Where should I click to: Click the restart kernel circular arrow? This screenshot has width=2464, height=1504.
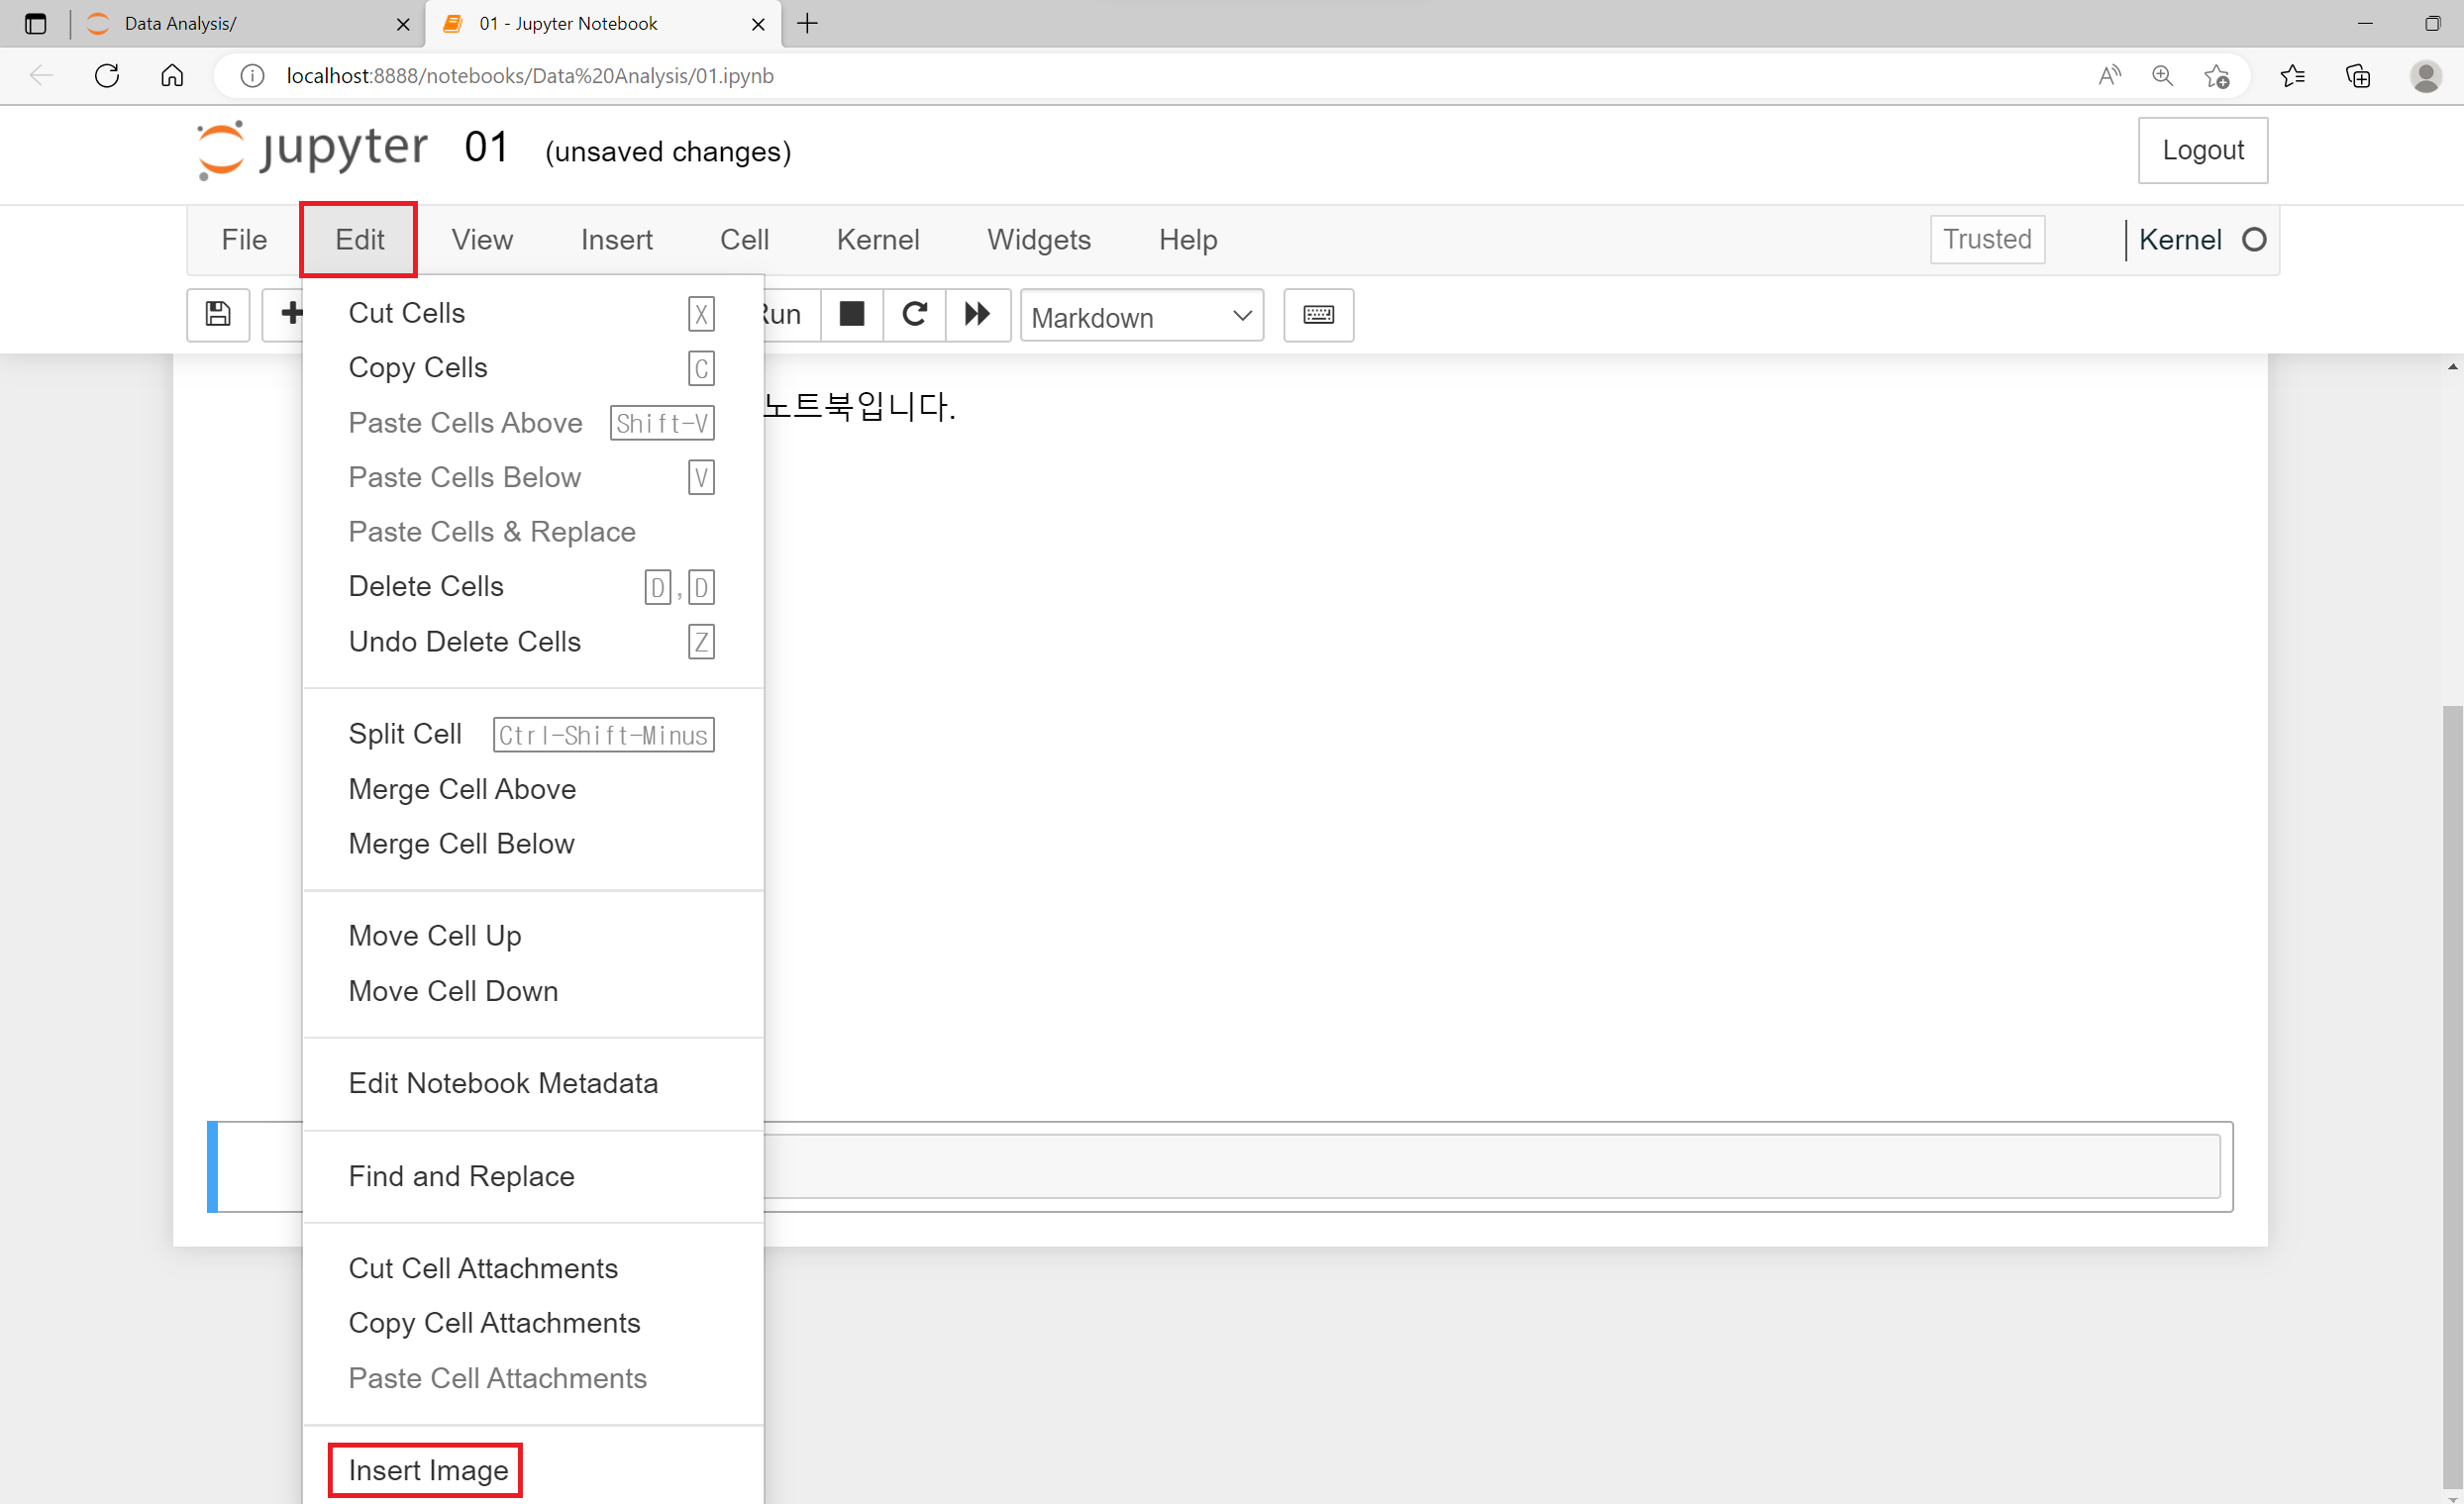tap(914, 314)
